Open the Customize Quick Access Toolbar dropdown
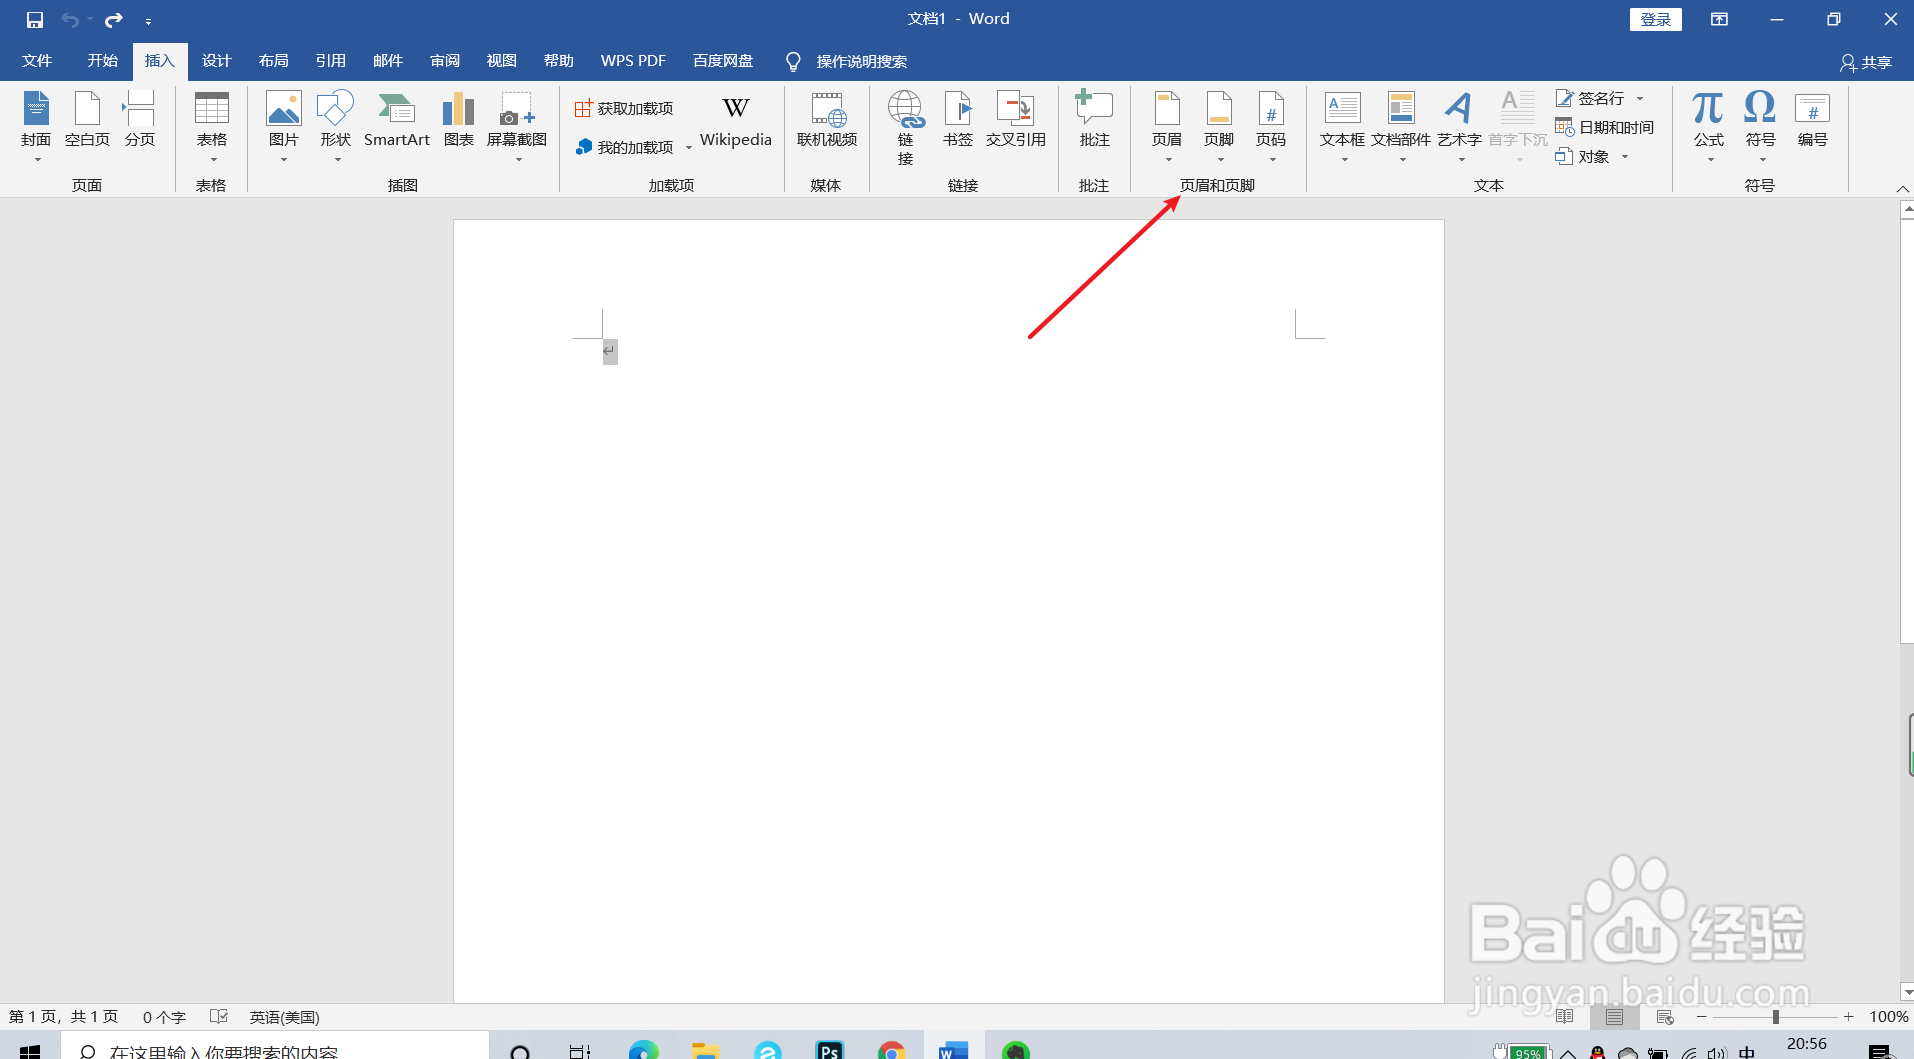Image resolution: width=1914 pixels, height=1059 pixels. point(148,20)
